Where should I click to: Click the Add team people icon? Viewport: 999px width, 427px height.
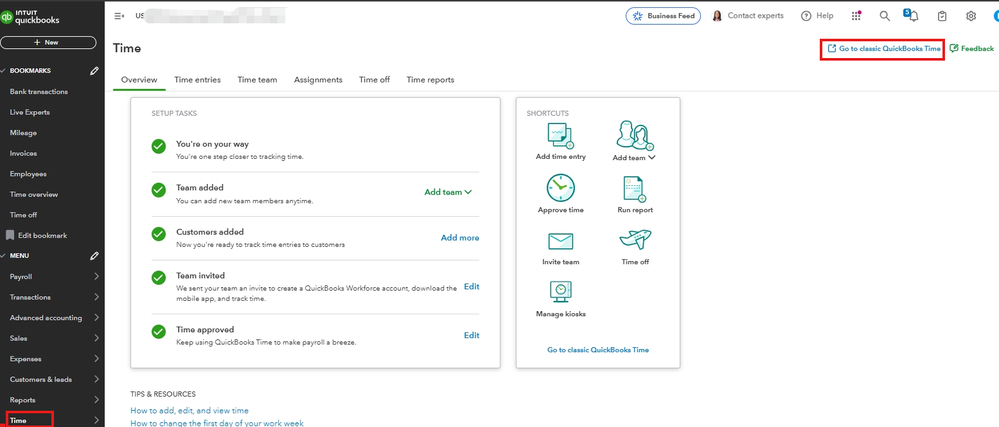tap(635, 135)
